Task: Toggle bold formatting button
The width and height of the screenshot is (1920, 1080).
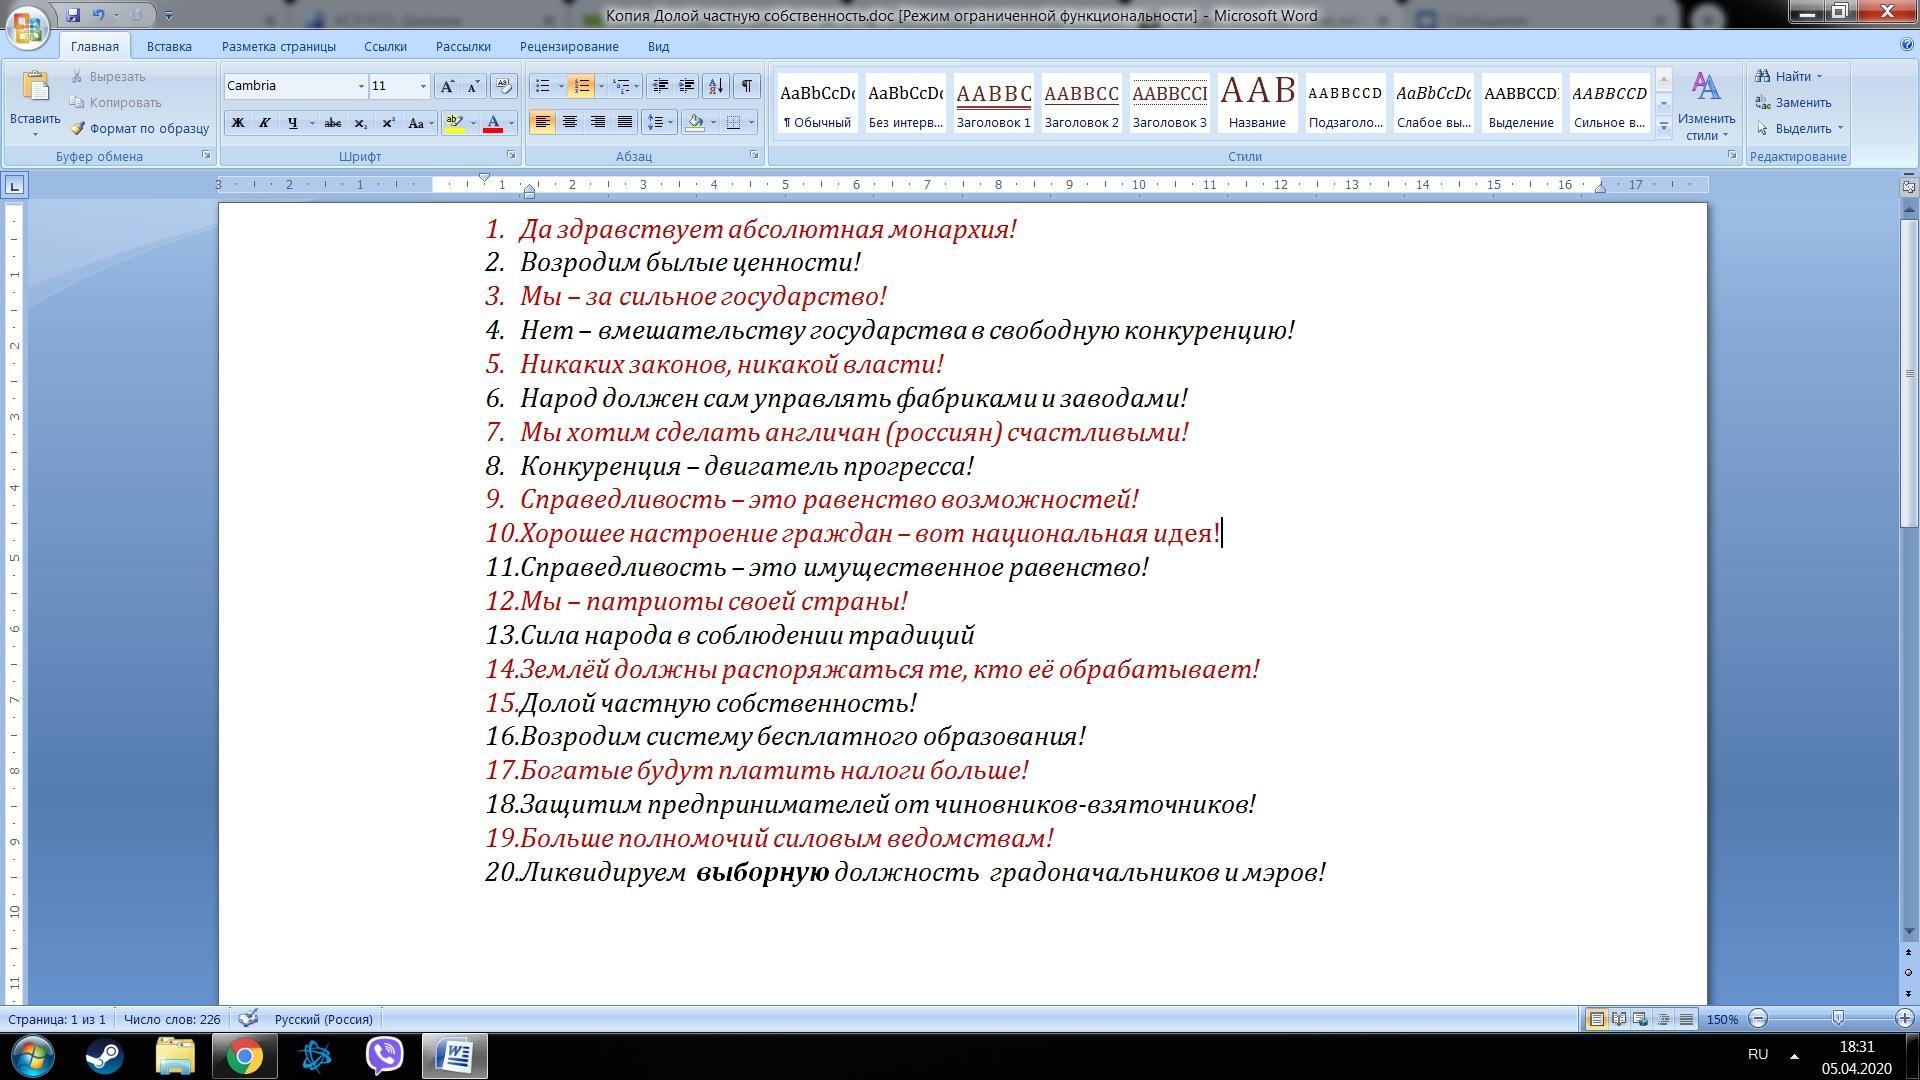Action: coord(238,123)
